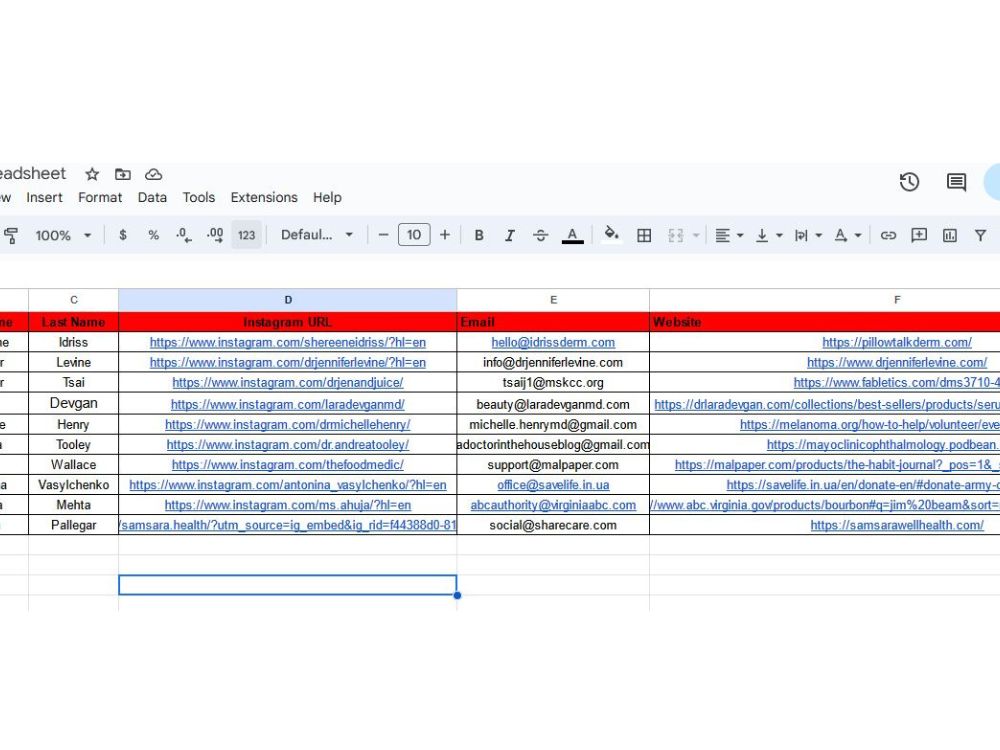Create a filter using funnel icon

point(980,235)
